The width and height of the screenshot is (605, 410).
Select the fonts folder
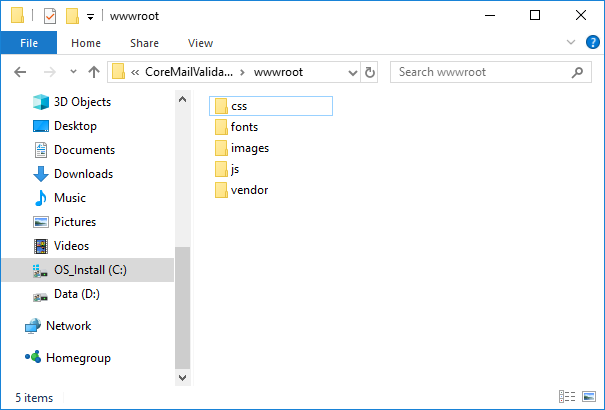244,127
